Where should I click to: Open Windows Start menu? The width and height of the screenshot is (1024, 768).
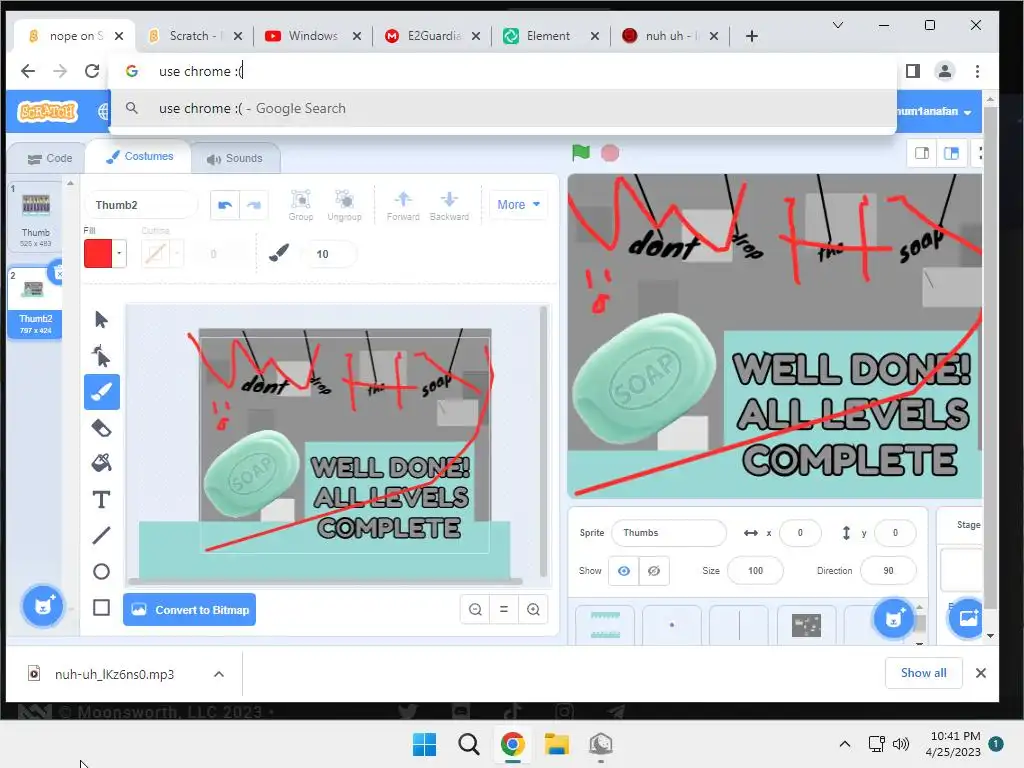point(424,744)
